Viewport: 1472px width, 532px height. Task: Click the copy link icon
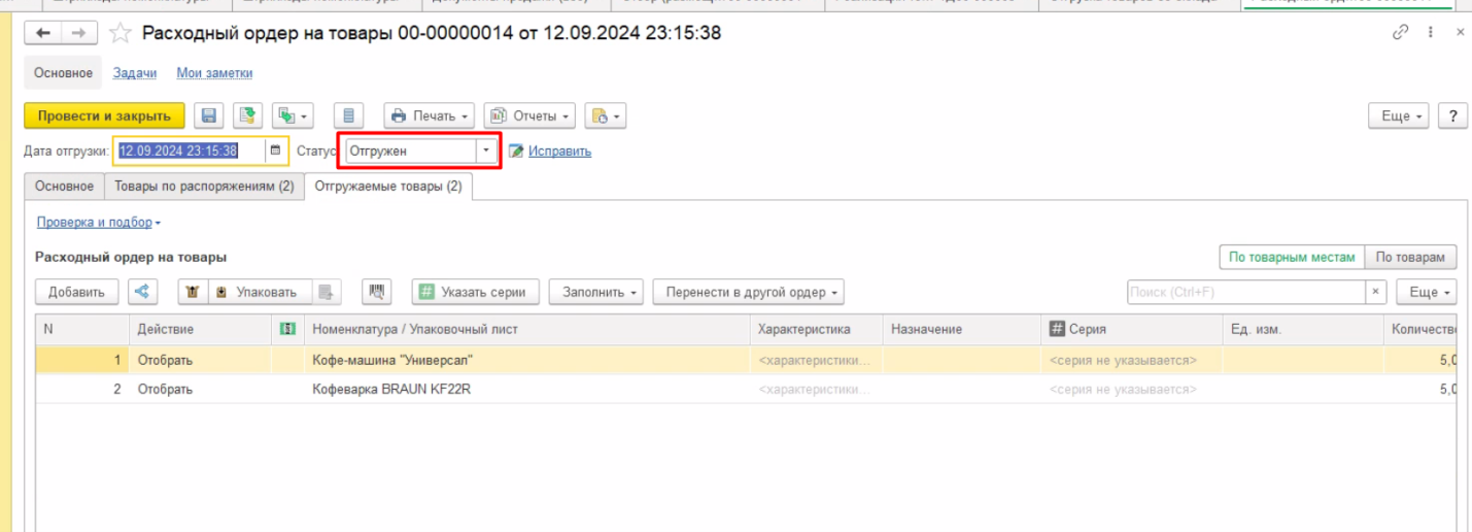click(1400, 33)
